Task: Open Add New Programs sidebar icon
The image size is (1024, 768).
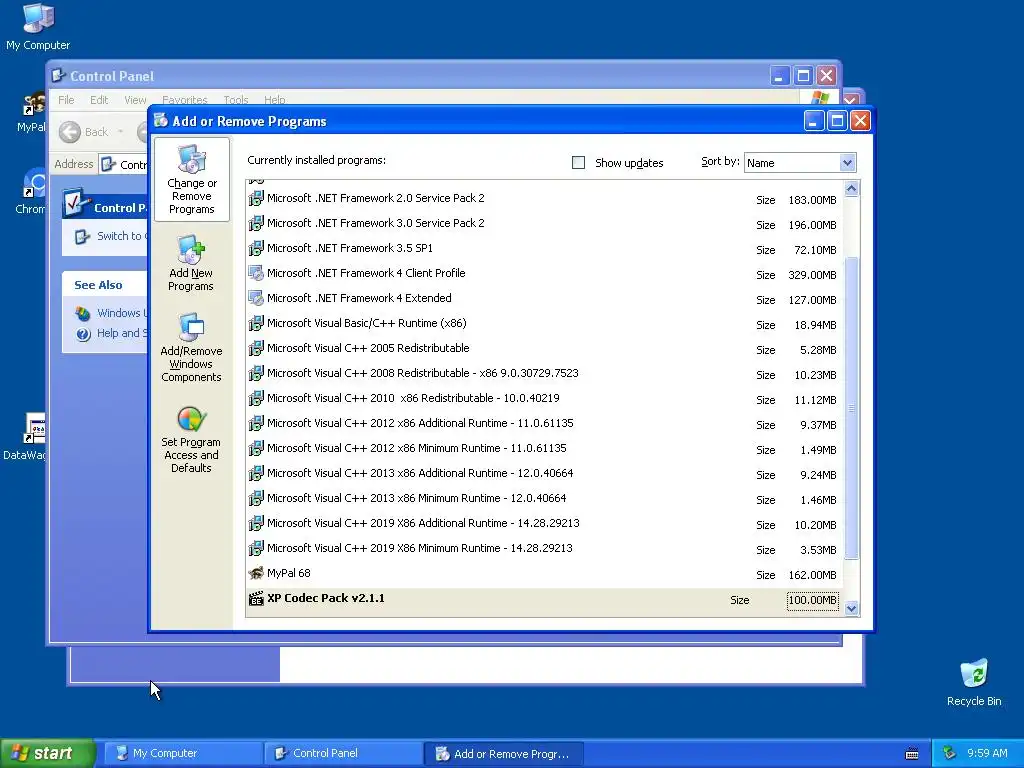Action: pos(191,249)
